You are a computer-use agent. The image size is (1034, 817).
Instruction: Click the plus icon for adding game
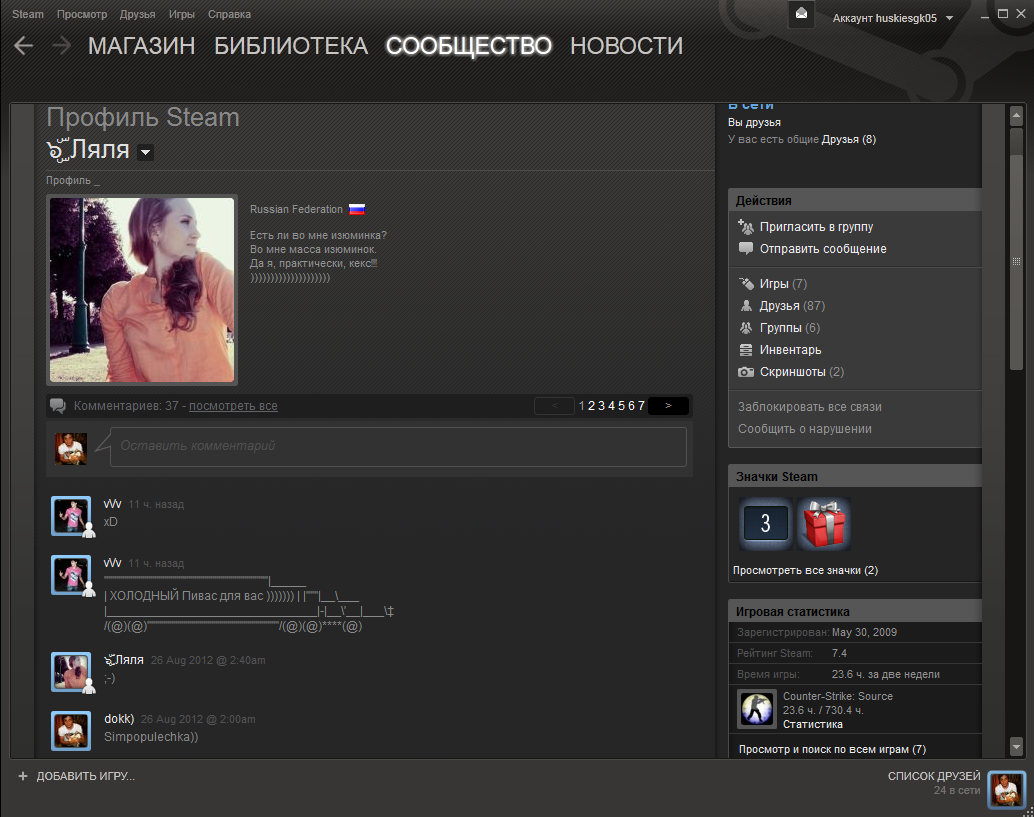[23, 776]
